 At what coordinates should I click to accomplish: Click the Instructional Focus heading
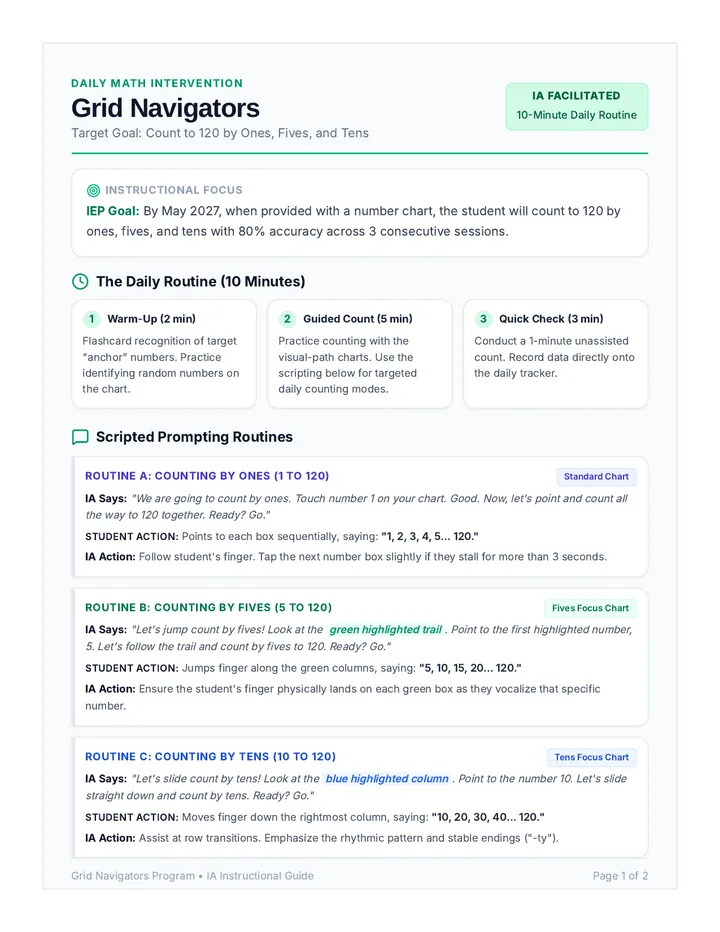[x=174, y=190]
